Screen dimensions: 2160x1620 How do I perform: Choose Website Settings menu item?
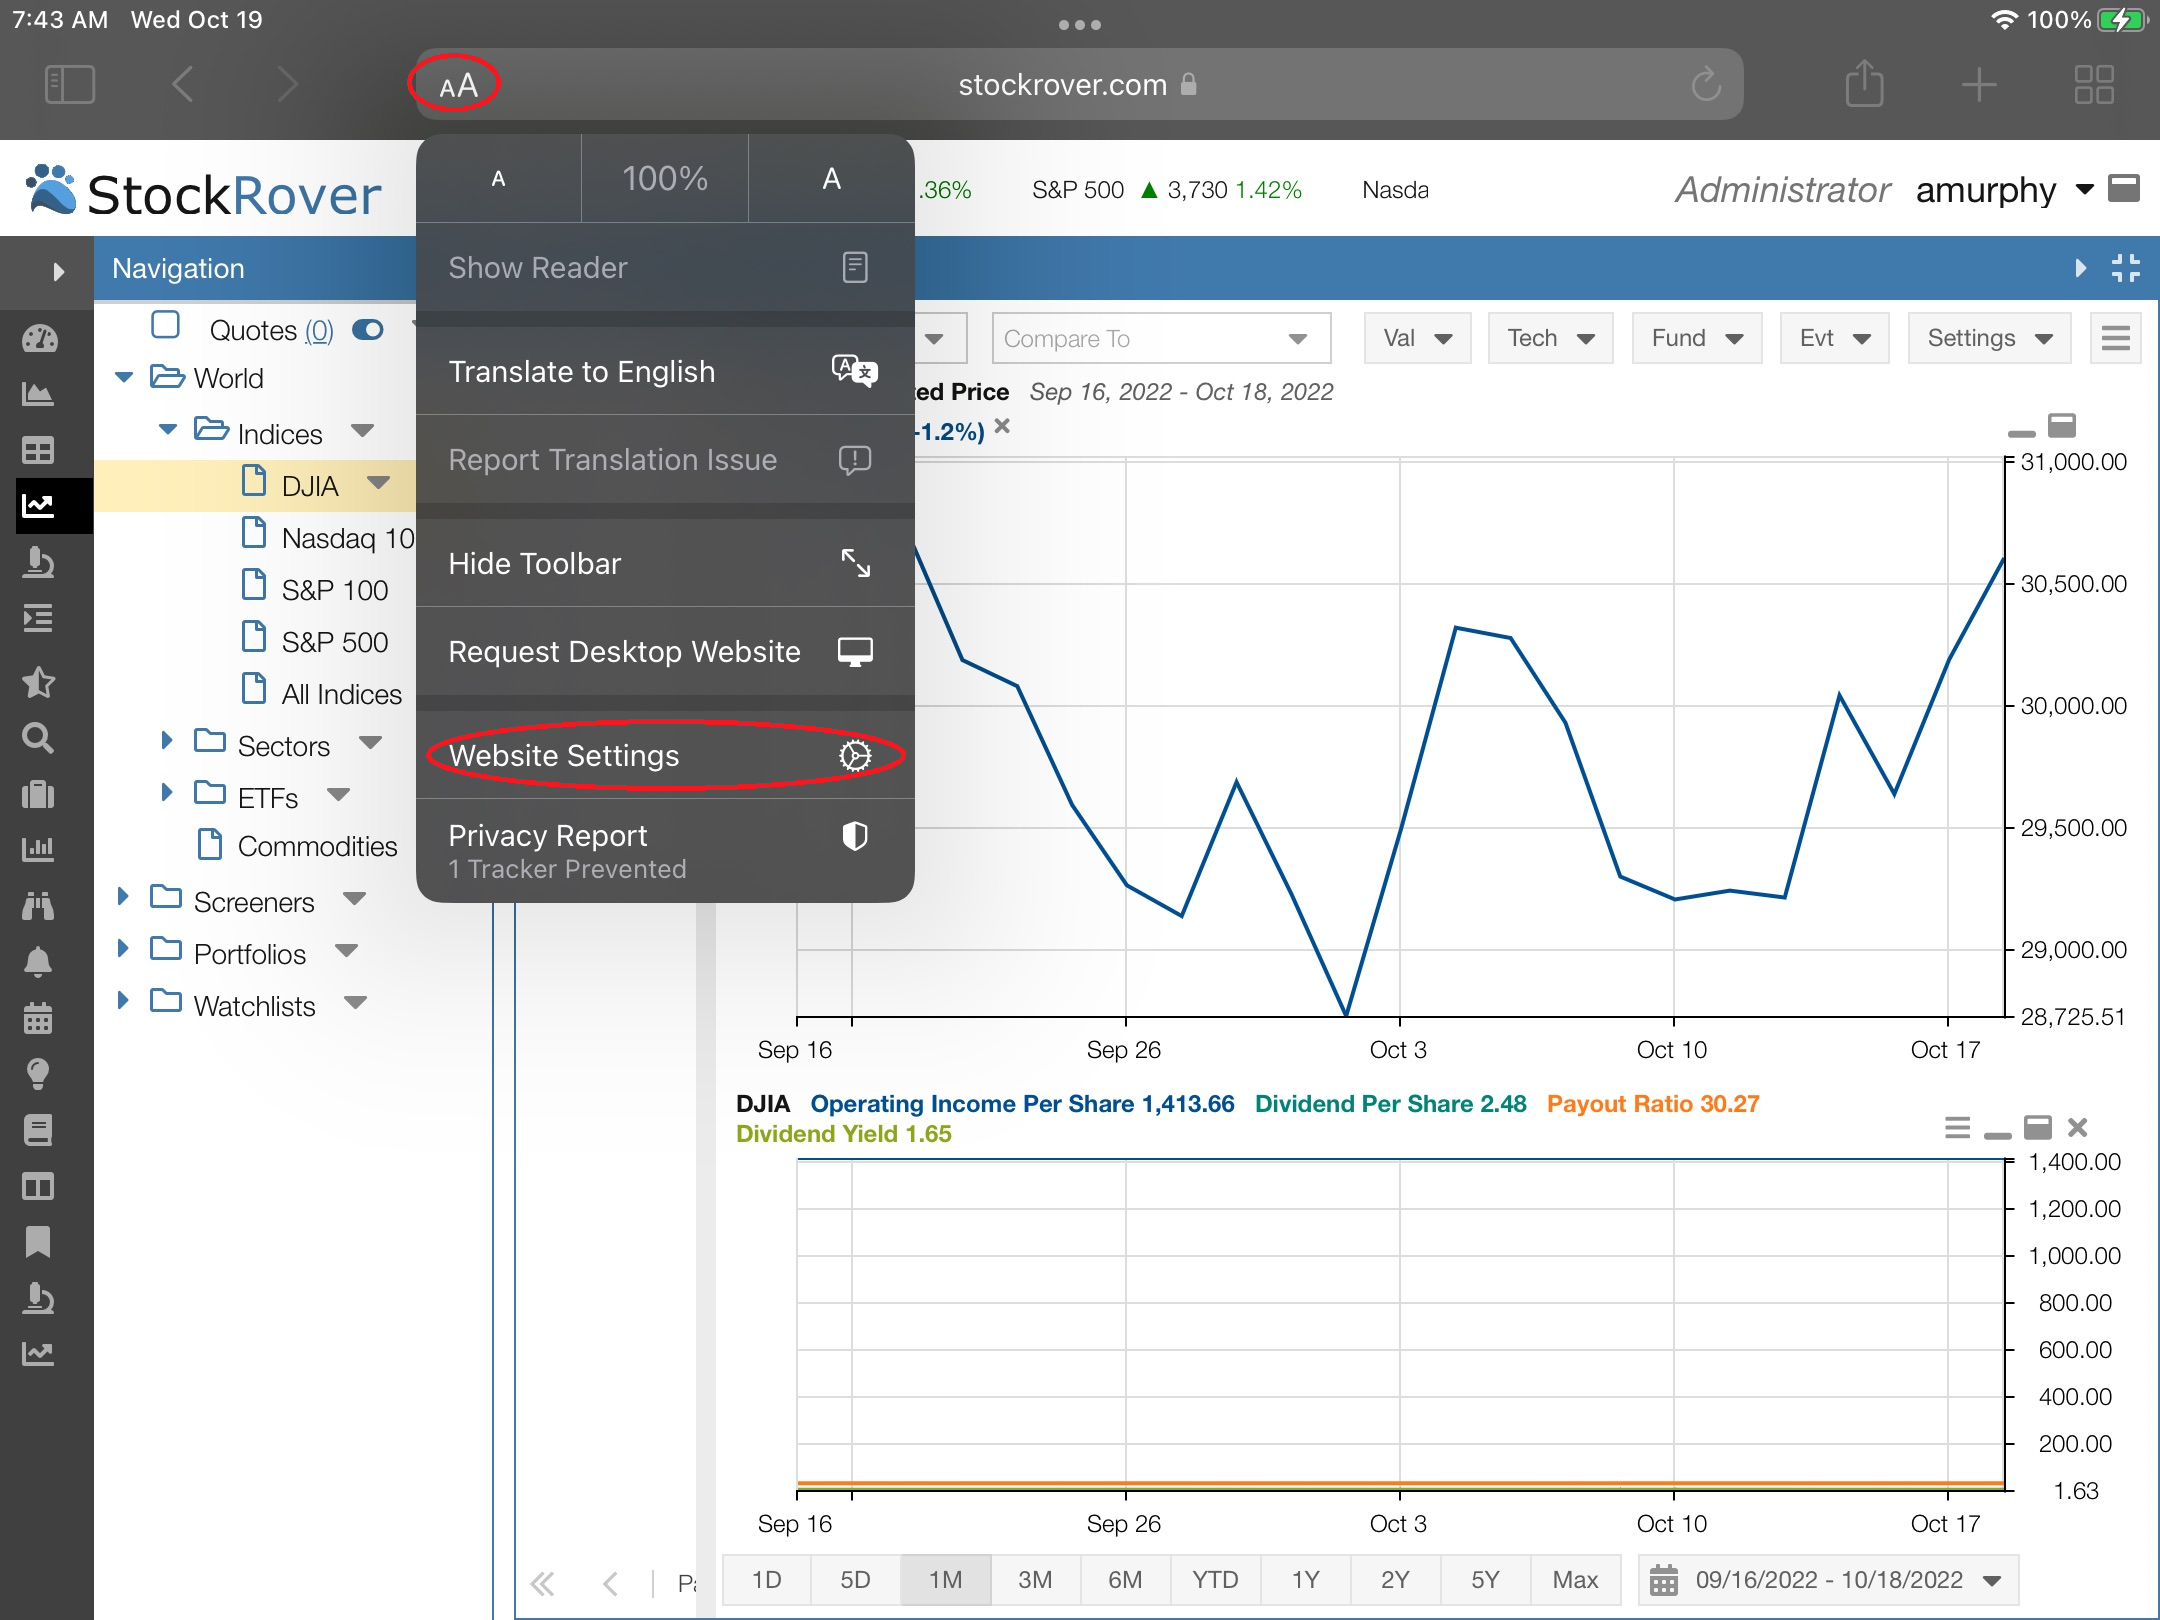(665, 755)
